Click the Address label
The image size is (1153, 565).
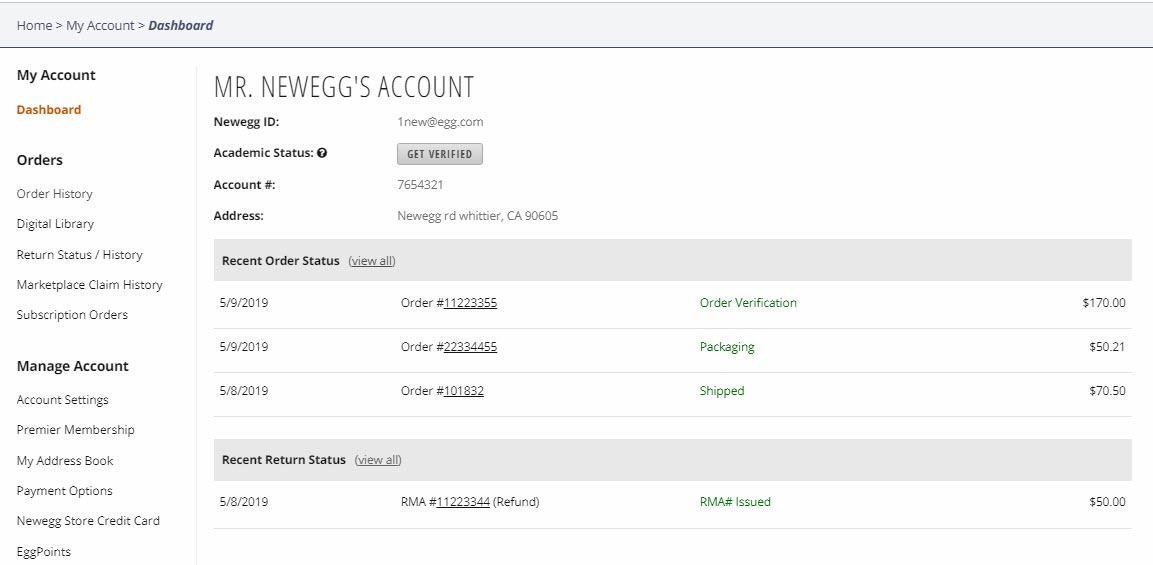click(x=238, y=216)
